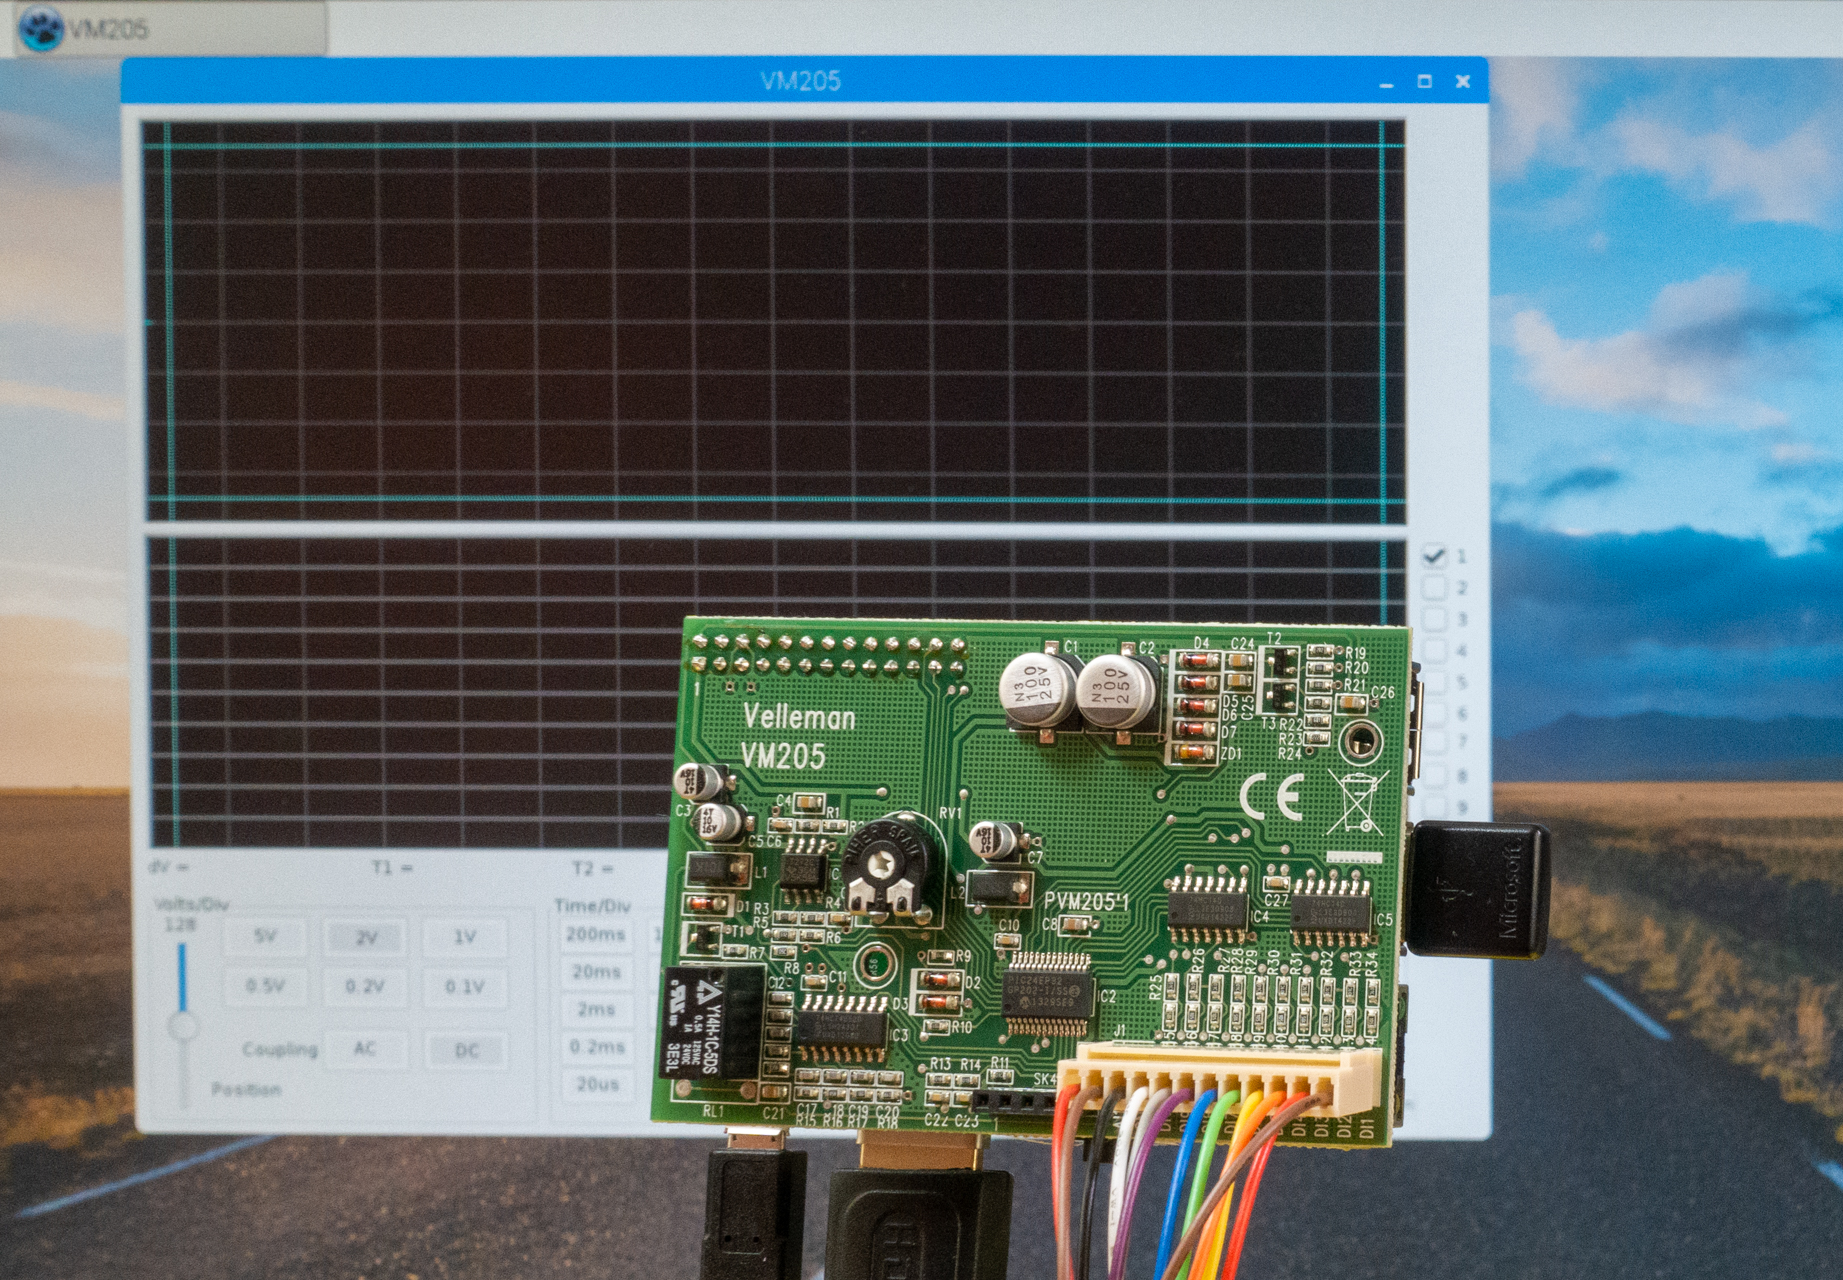Choose 1V per division
The width and height of the screenshot is (1843, 1280).
point(464,937)
